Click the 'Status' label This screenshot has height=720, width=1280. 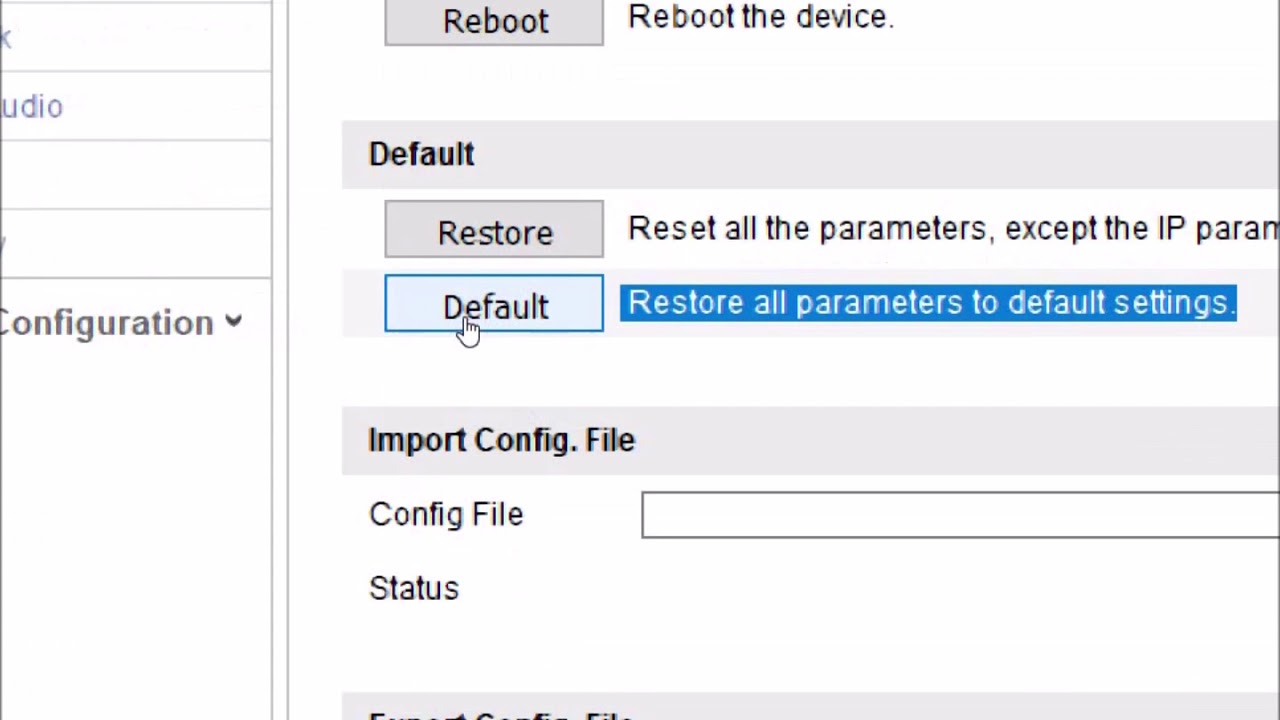pyautogui.click(x=414, y=589)
